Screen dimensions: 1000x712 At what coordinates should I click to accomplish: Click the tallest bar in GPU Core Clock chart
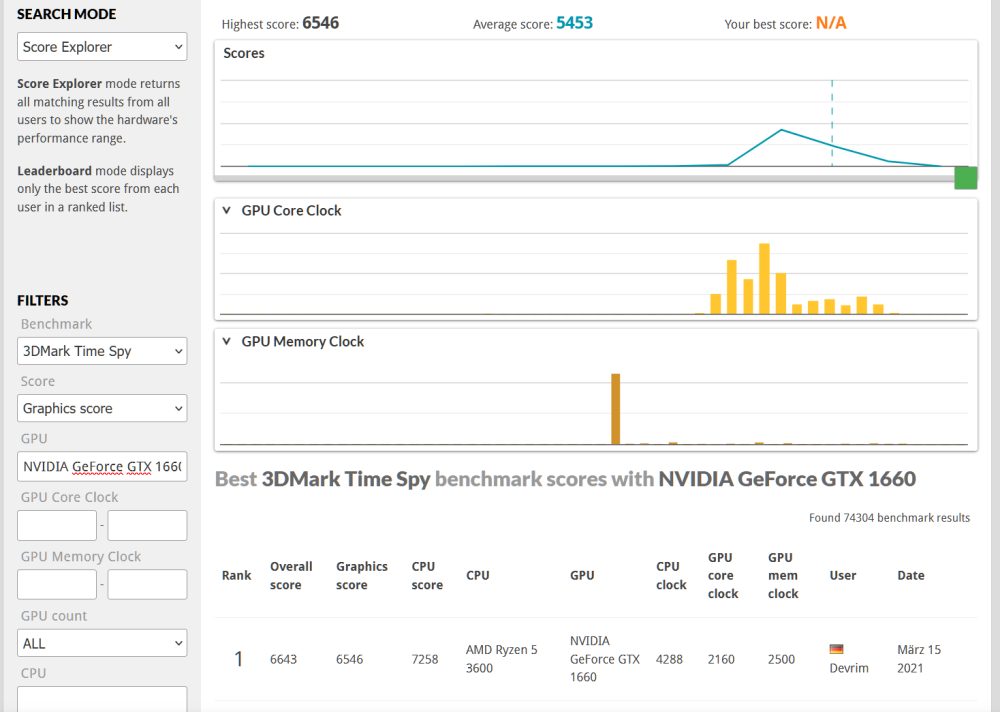click(x=764, y=279)
